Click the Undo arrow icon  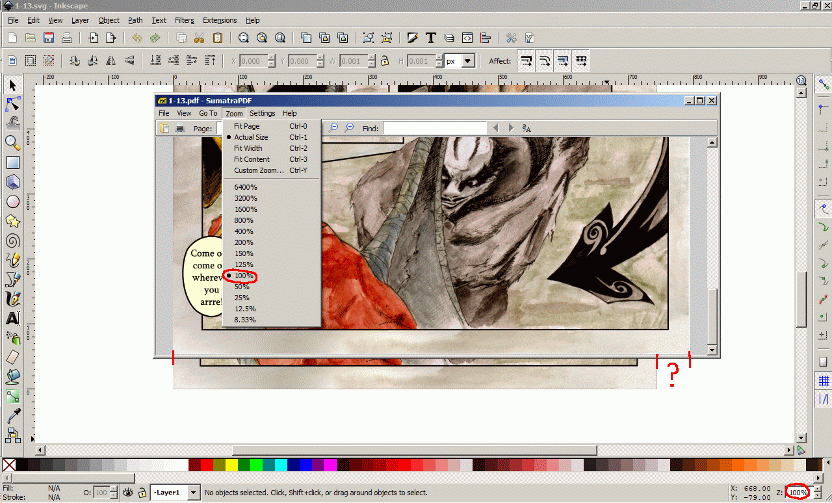(137, 38)
